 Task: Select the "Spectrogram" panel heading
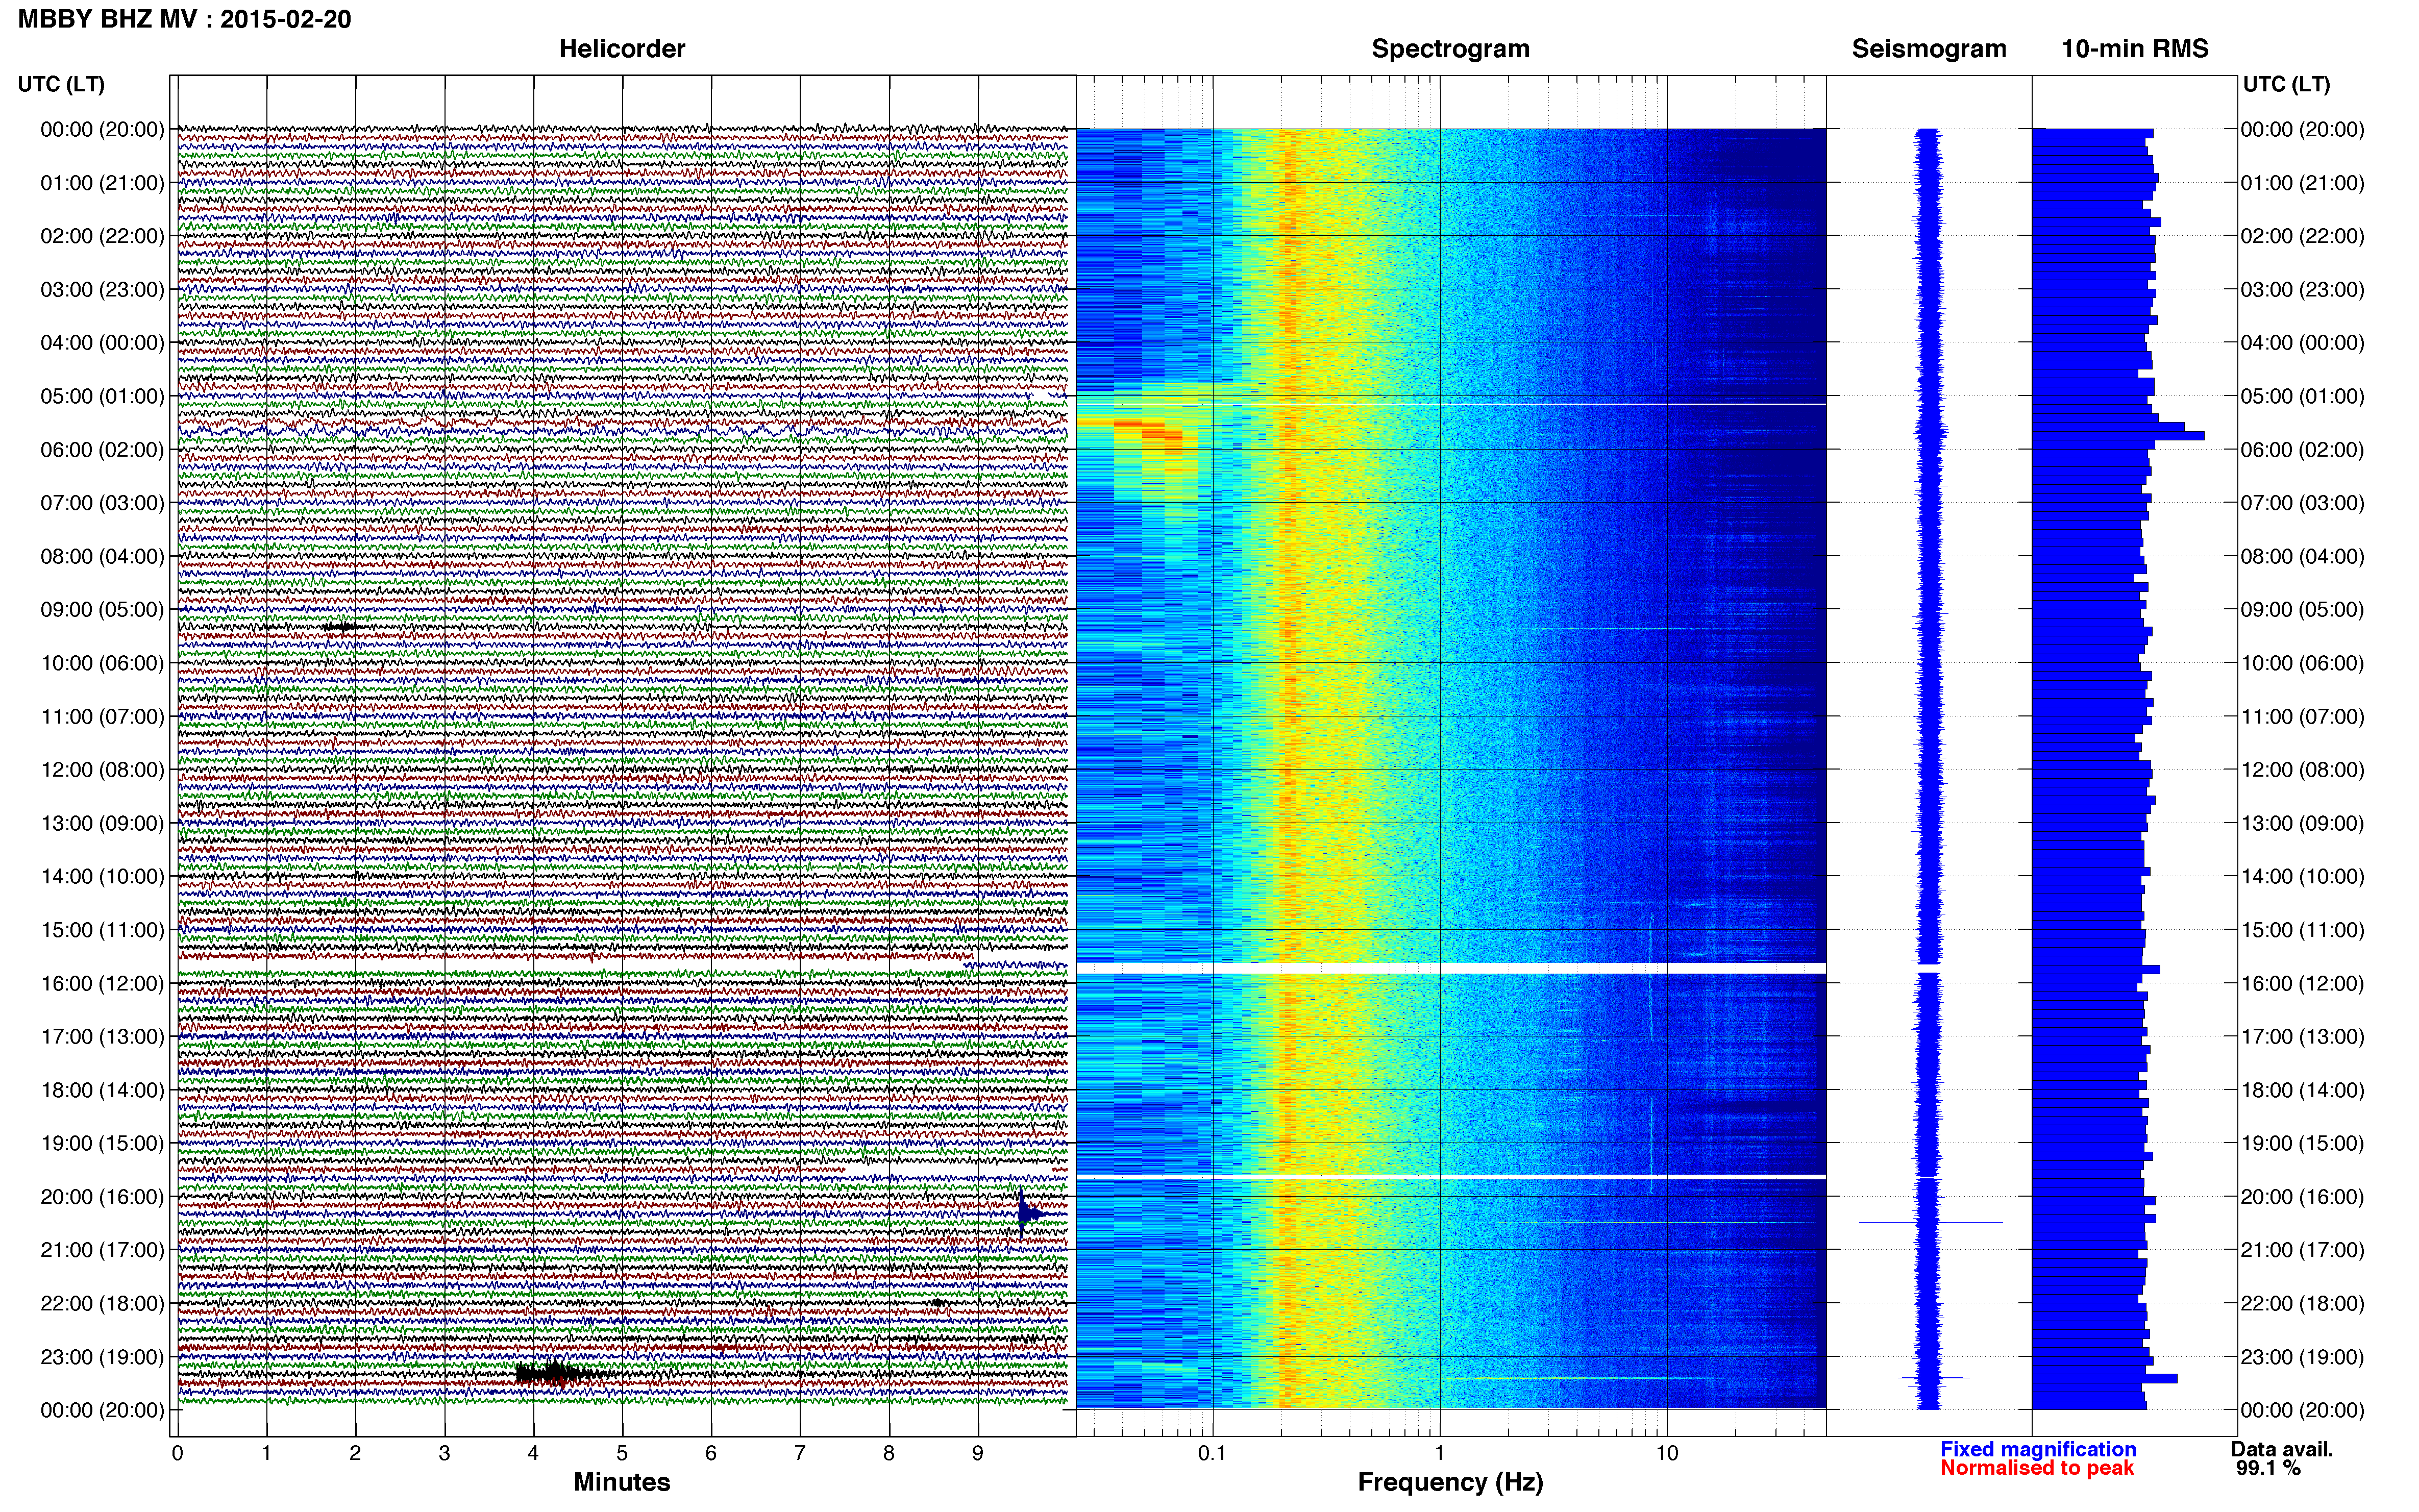tap(1450, 49)
